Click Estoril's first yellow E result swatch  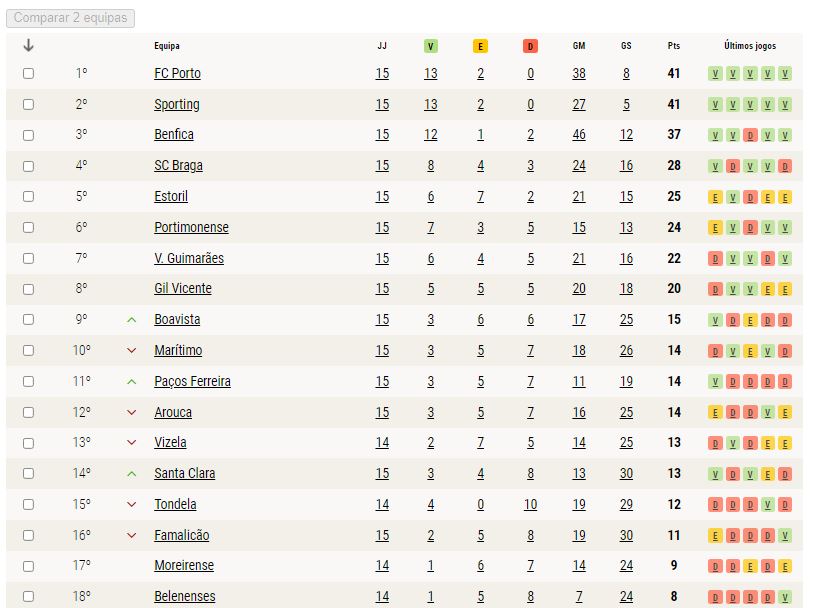[x=715, y=197]
